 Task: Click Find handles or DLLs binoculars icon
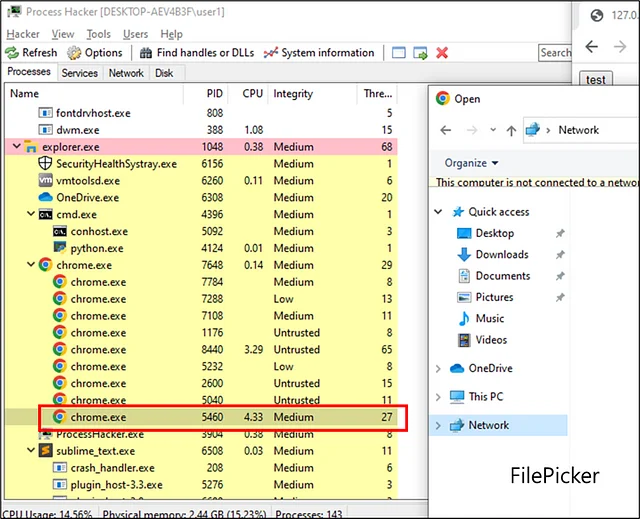[x=146, y=52]
